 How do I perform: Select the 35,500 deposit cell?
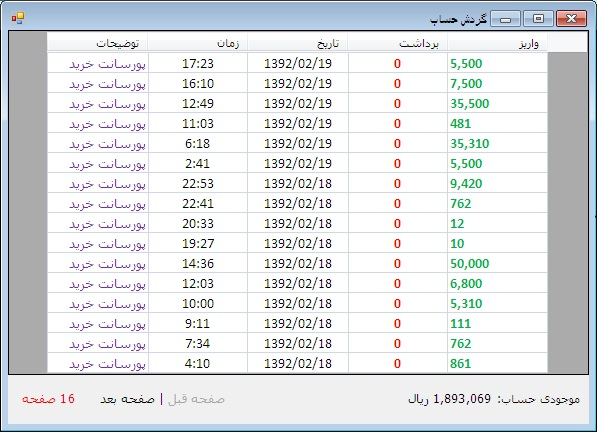[x=498, y=104]
